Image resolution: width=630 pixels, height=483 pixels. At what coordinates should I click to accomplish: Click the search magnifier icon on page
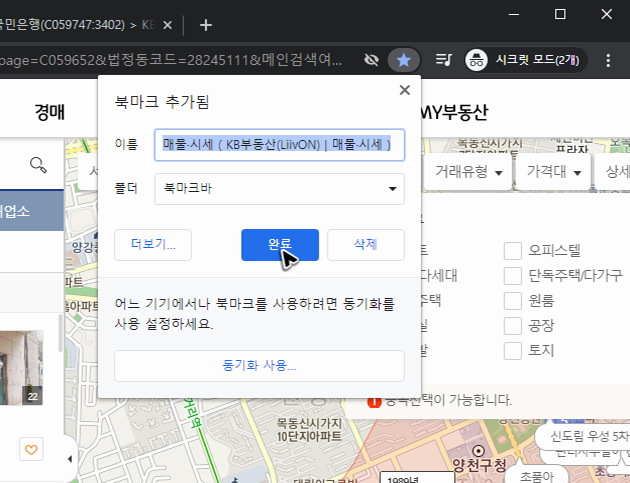(38, 165)
